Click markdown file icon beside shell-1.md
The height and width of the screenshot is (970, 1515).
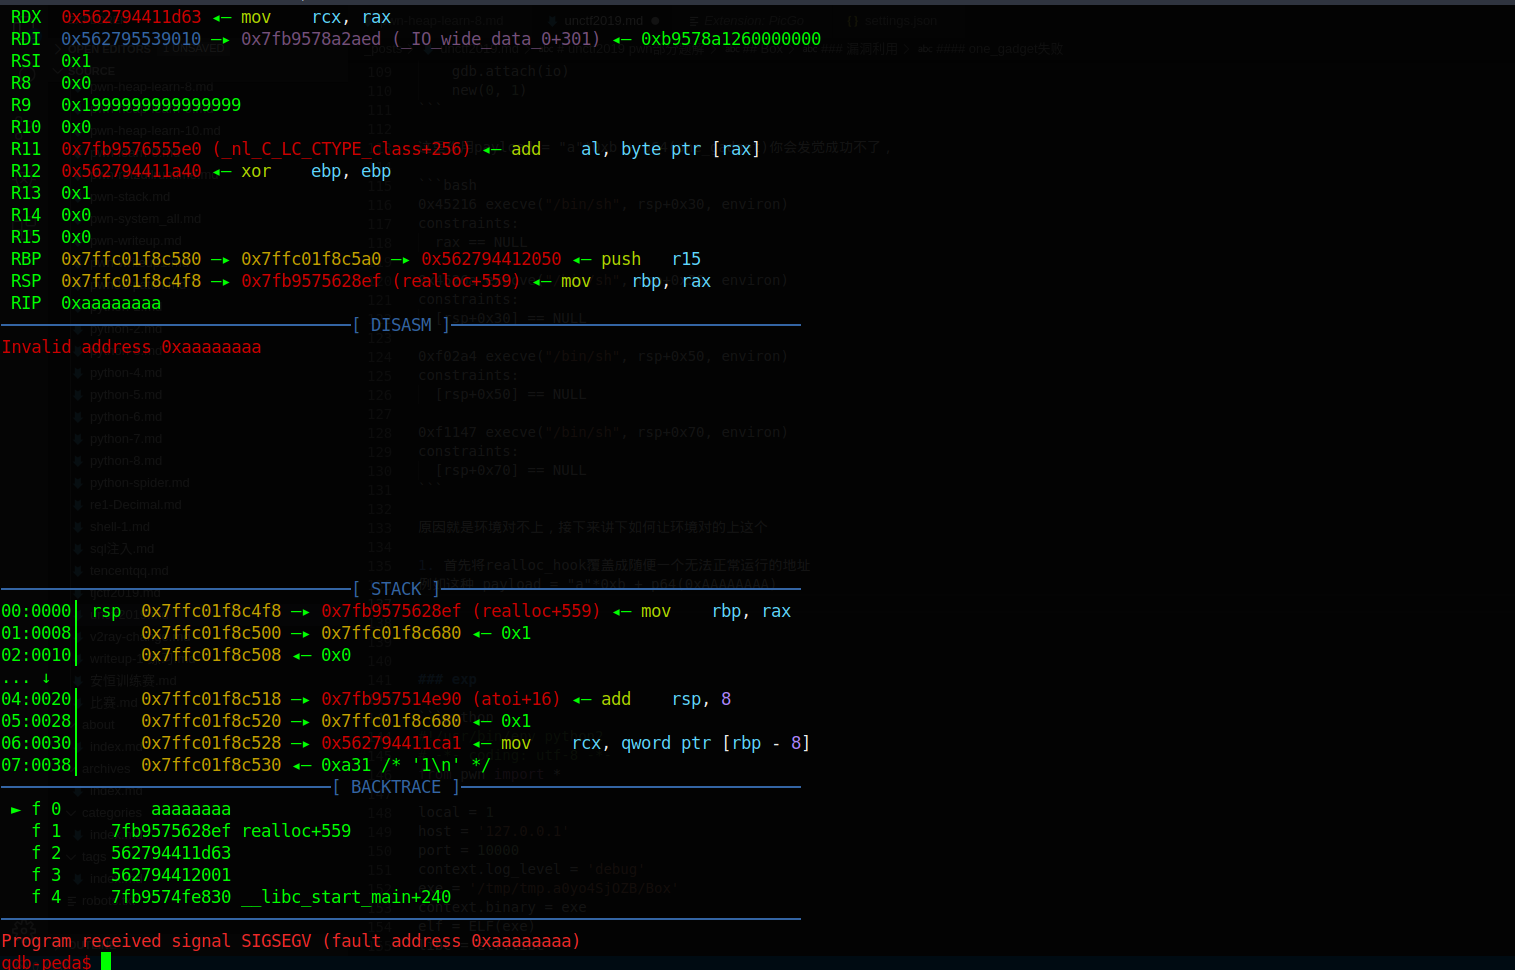click(78, 527)
